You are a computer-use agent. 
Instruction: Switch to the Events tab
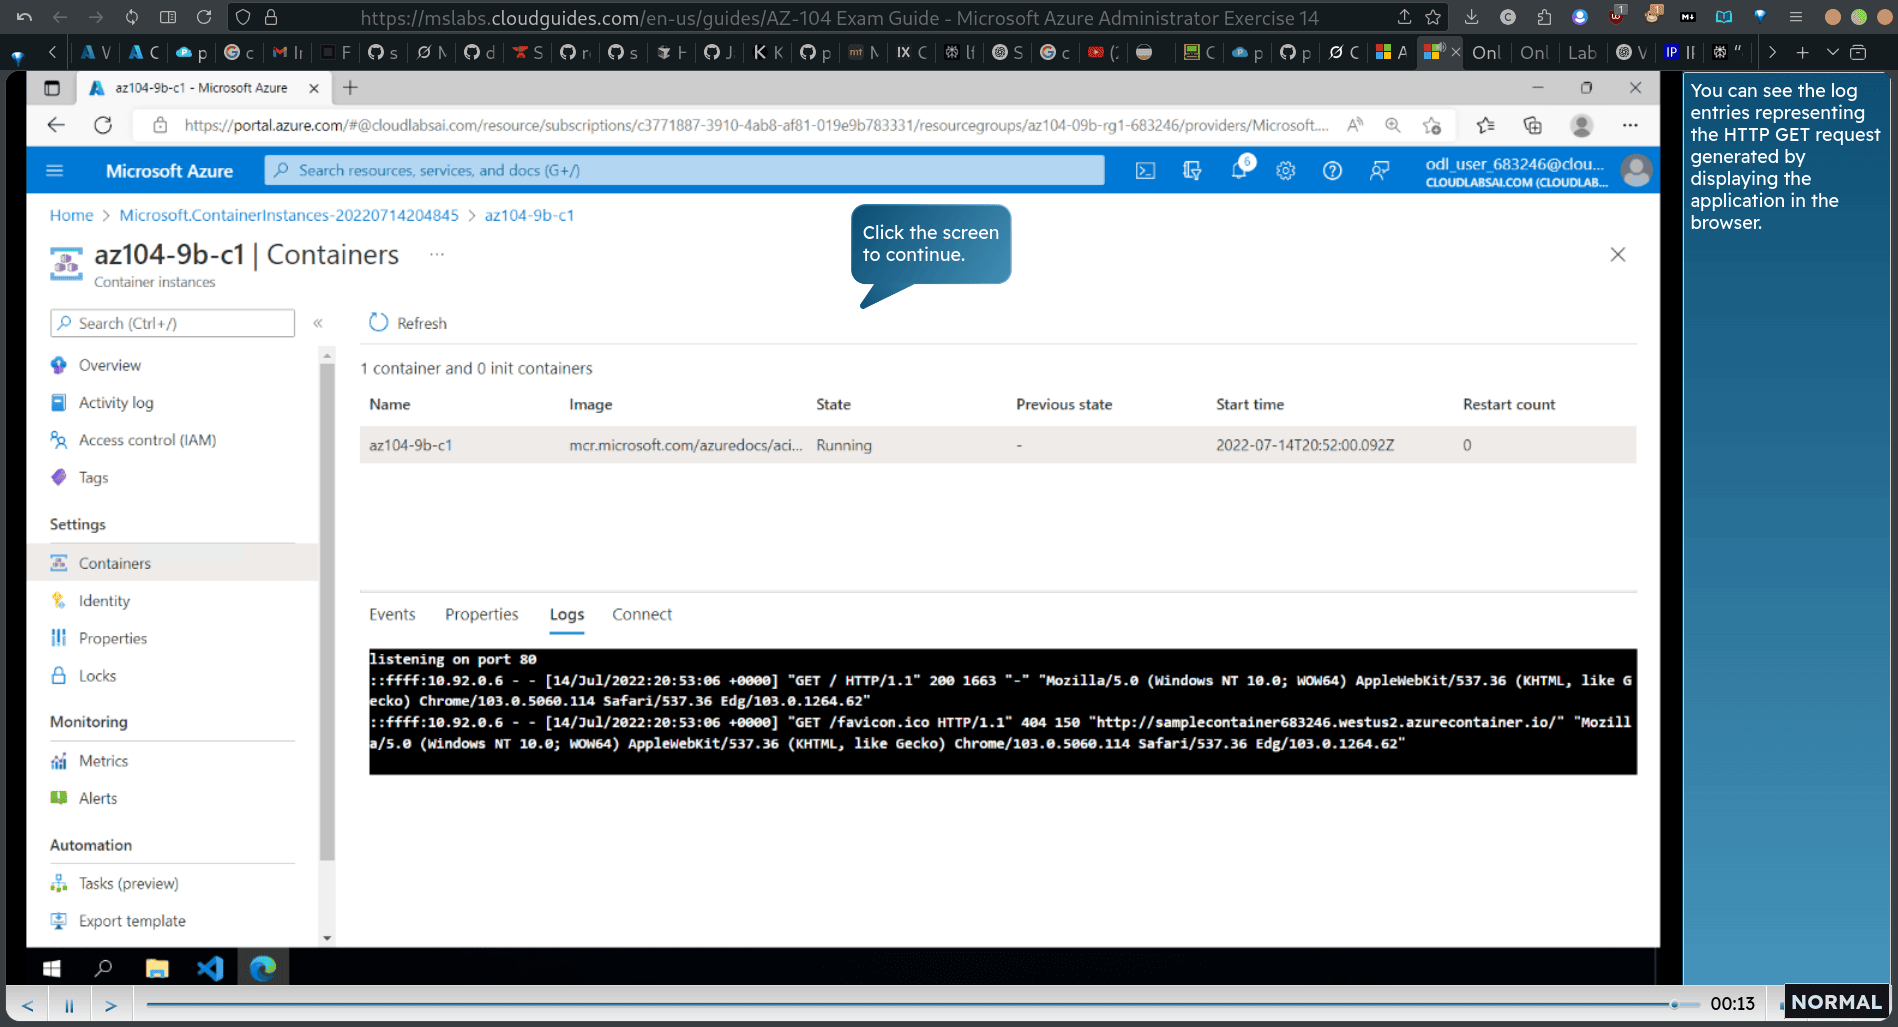[x=392, y=614]
